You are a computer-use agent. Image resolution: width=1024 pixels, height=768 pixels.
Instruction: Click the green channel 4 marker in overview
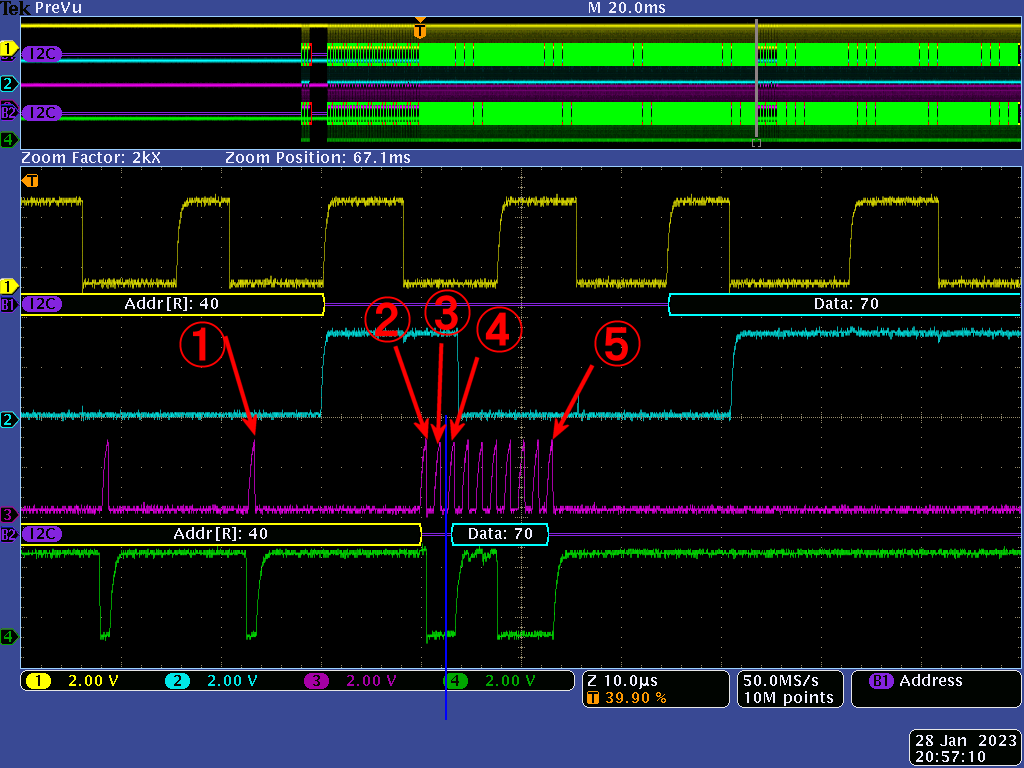[x=8, y=138]
